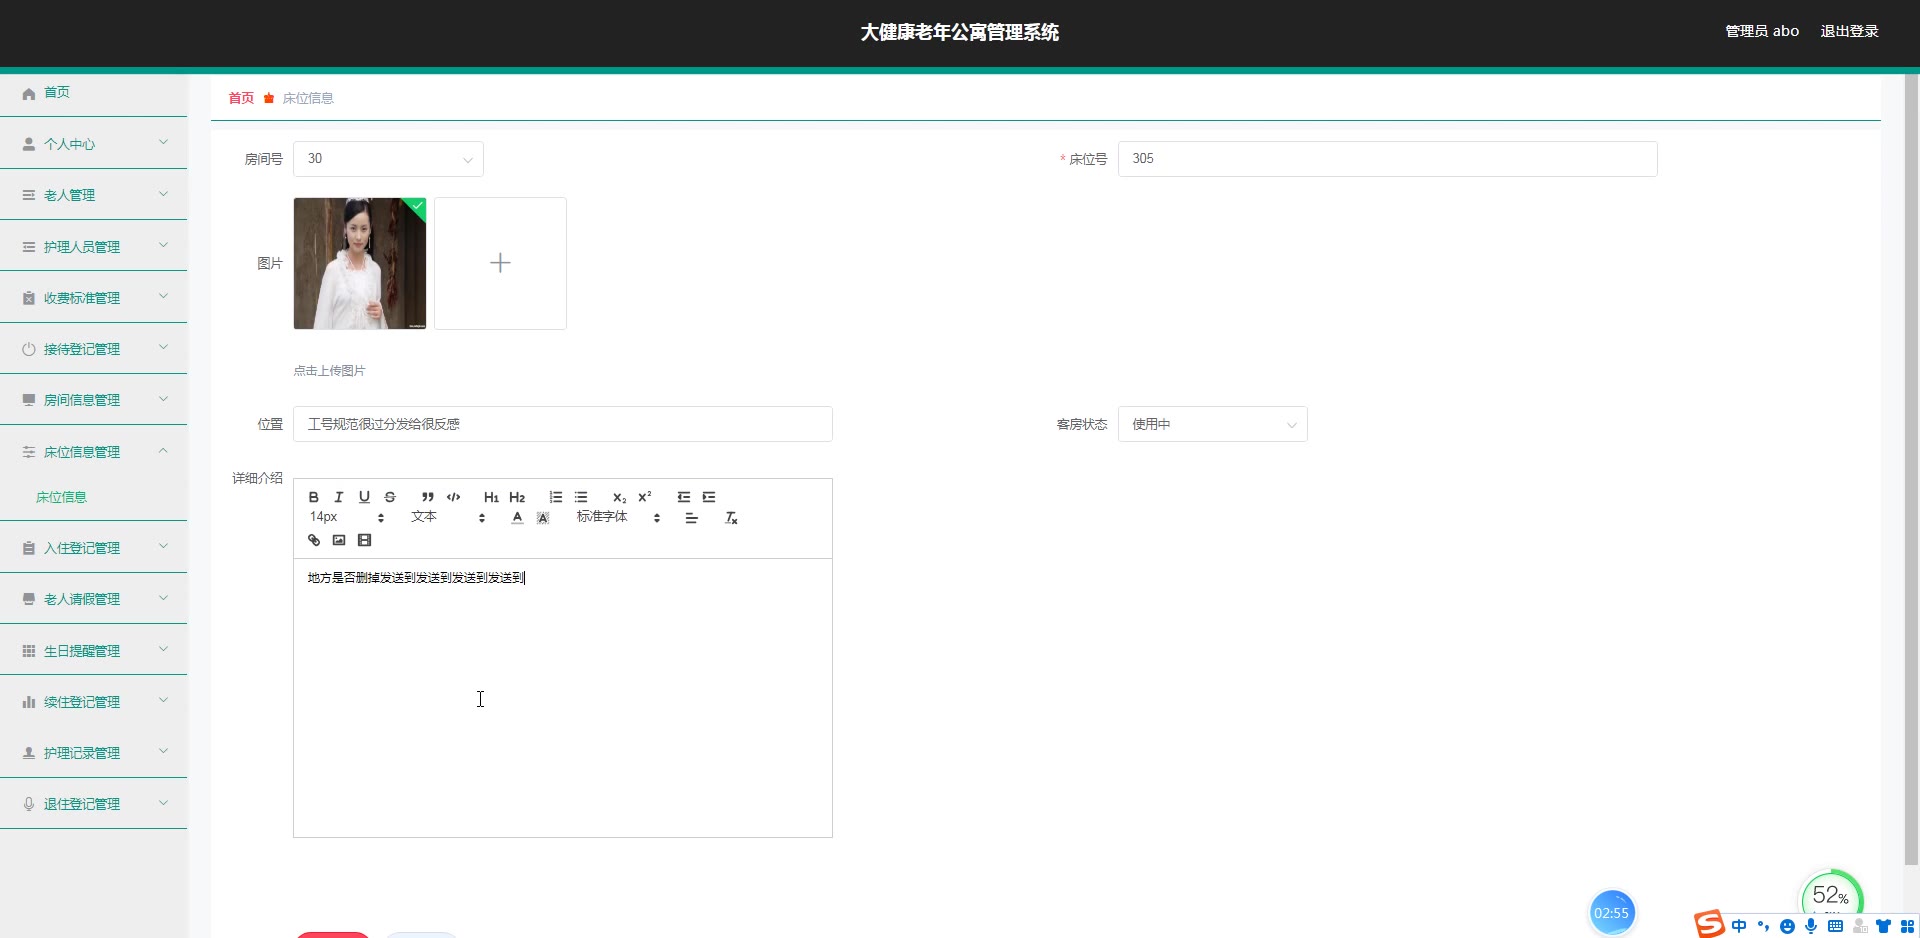Click the input method microphone icon
The height and width of the screenshot is (938, 1920).
(1811, 926)
